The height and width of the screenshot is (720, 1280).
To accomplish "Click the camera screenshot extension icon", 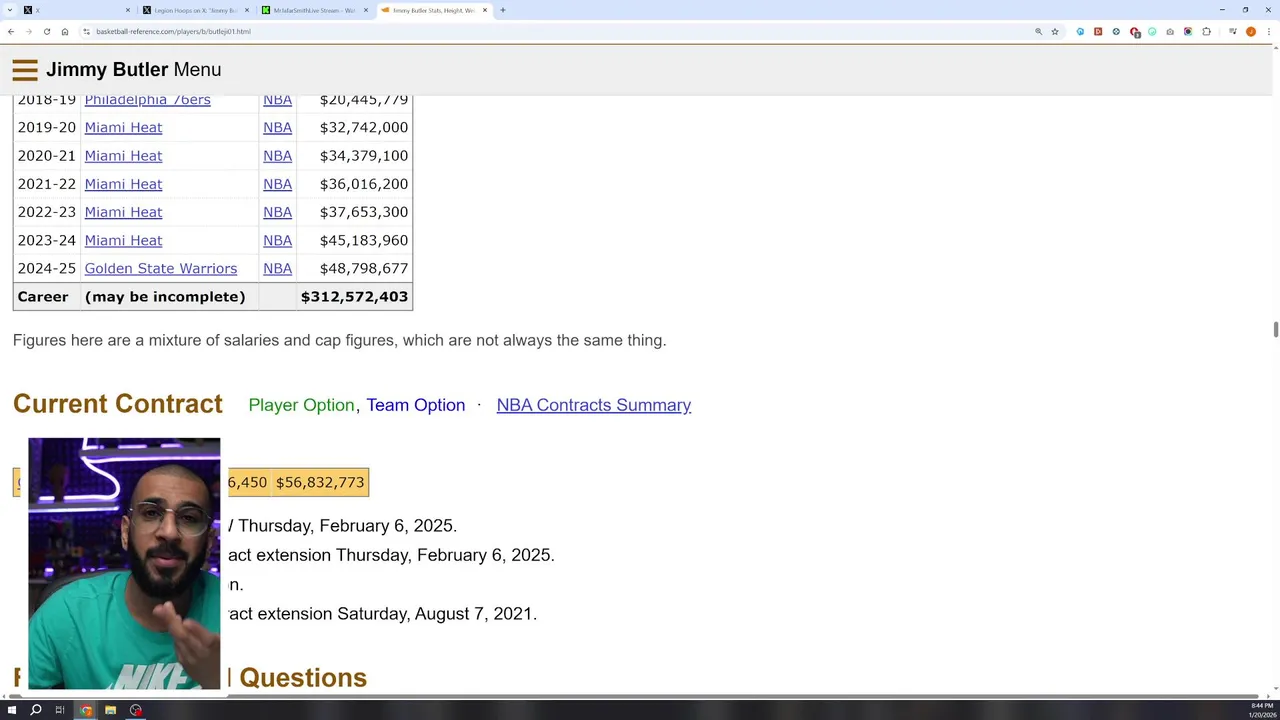I will tap(1170, 32).
